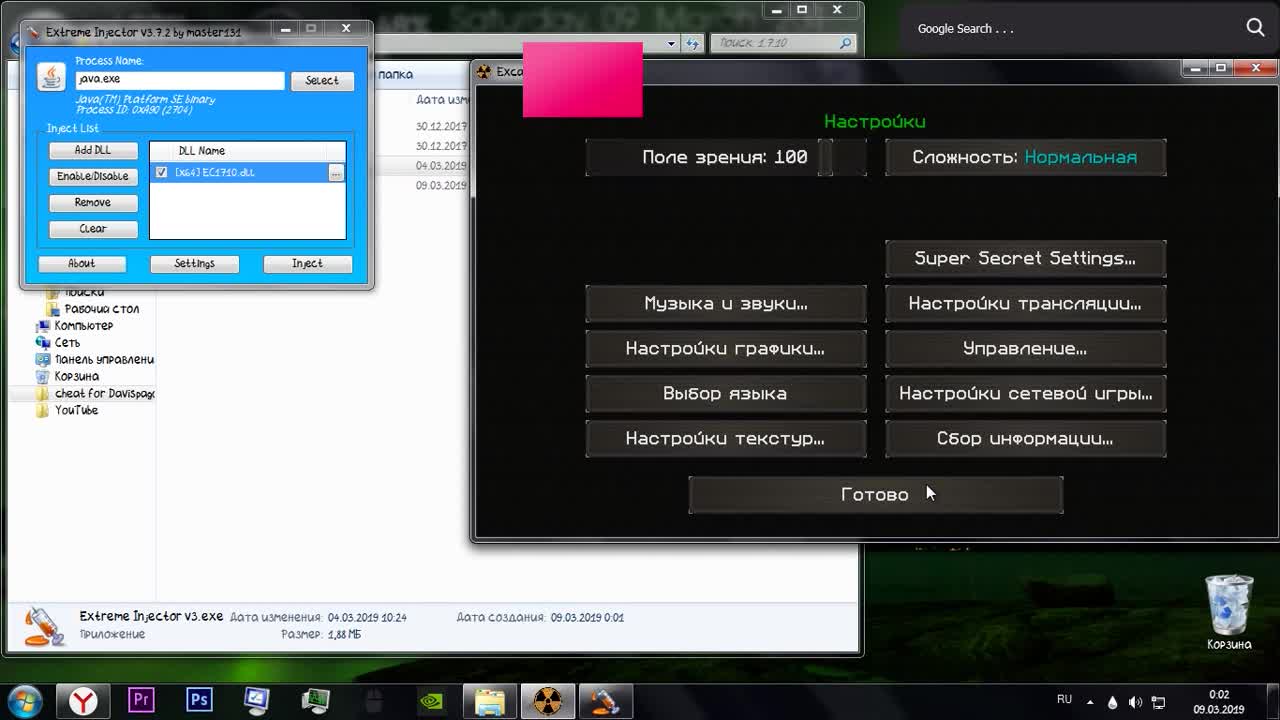
Task: Click the Explorer search magnifier icon
Action: pyautogui.click(x=846, y=43)
